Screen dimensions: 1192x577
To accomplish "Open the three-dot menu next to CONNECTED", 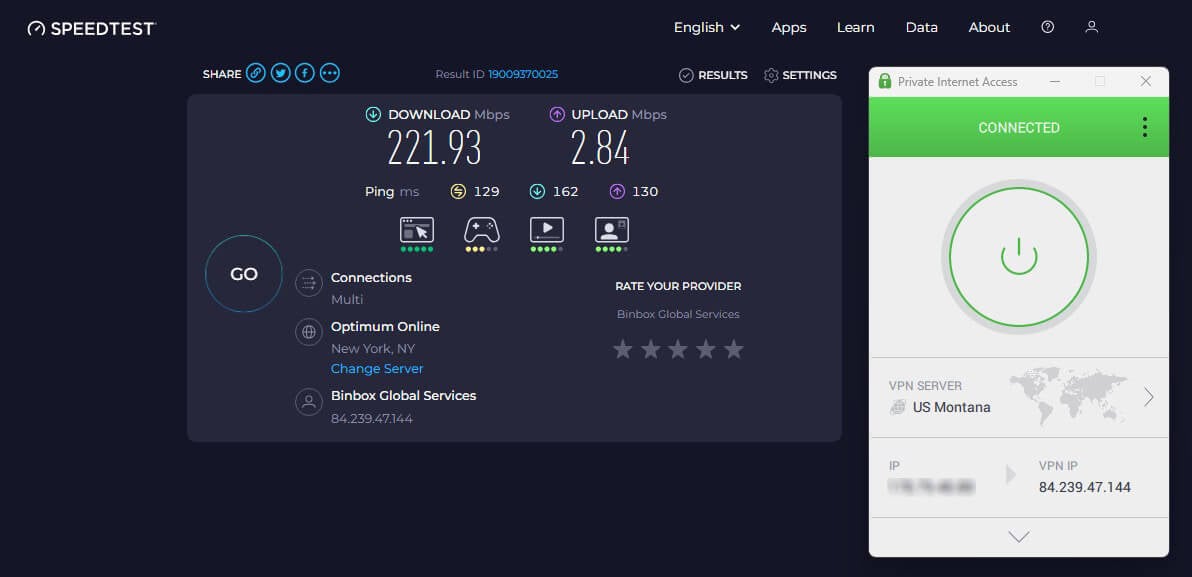I will tap(1144, 127).
